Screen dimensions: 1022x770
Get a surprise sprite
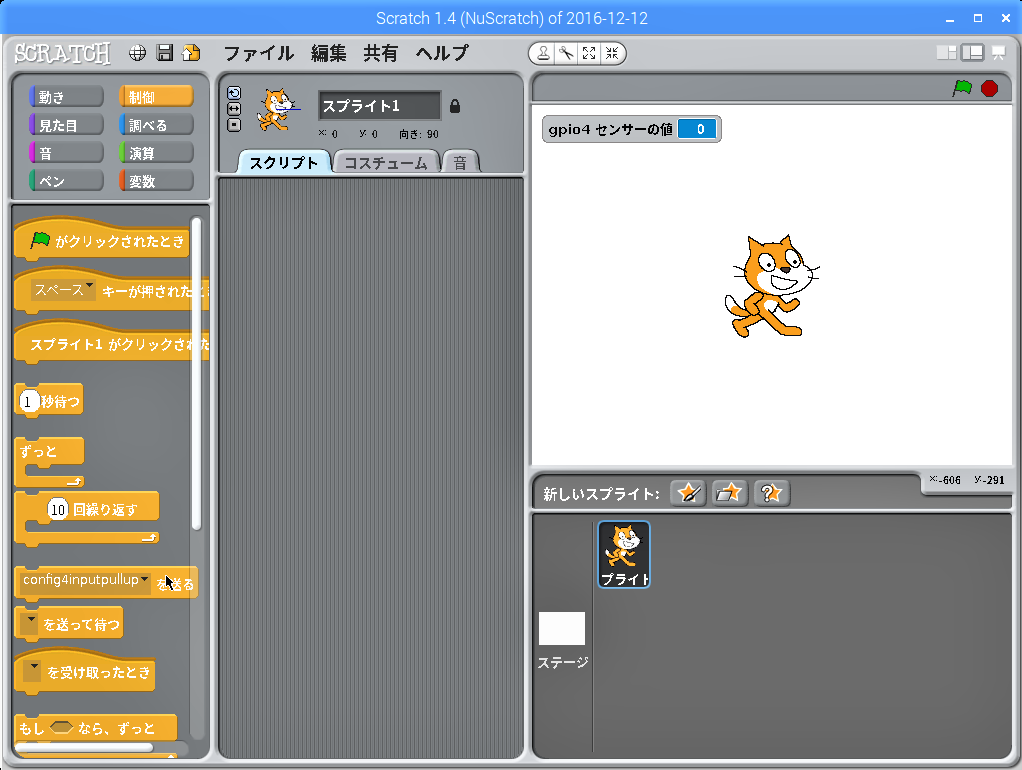point(771,494)
